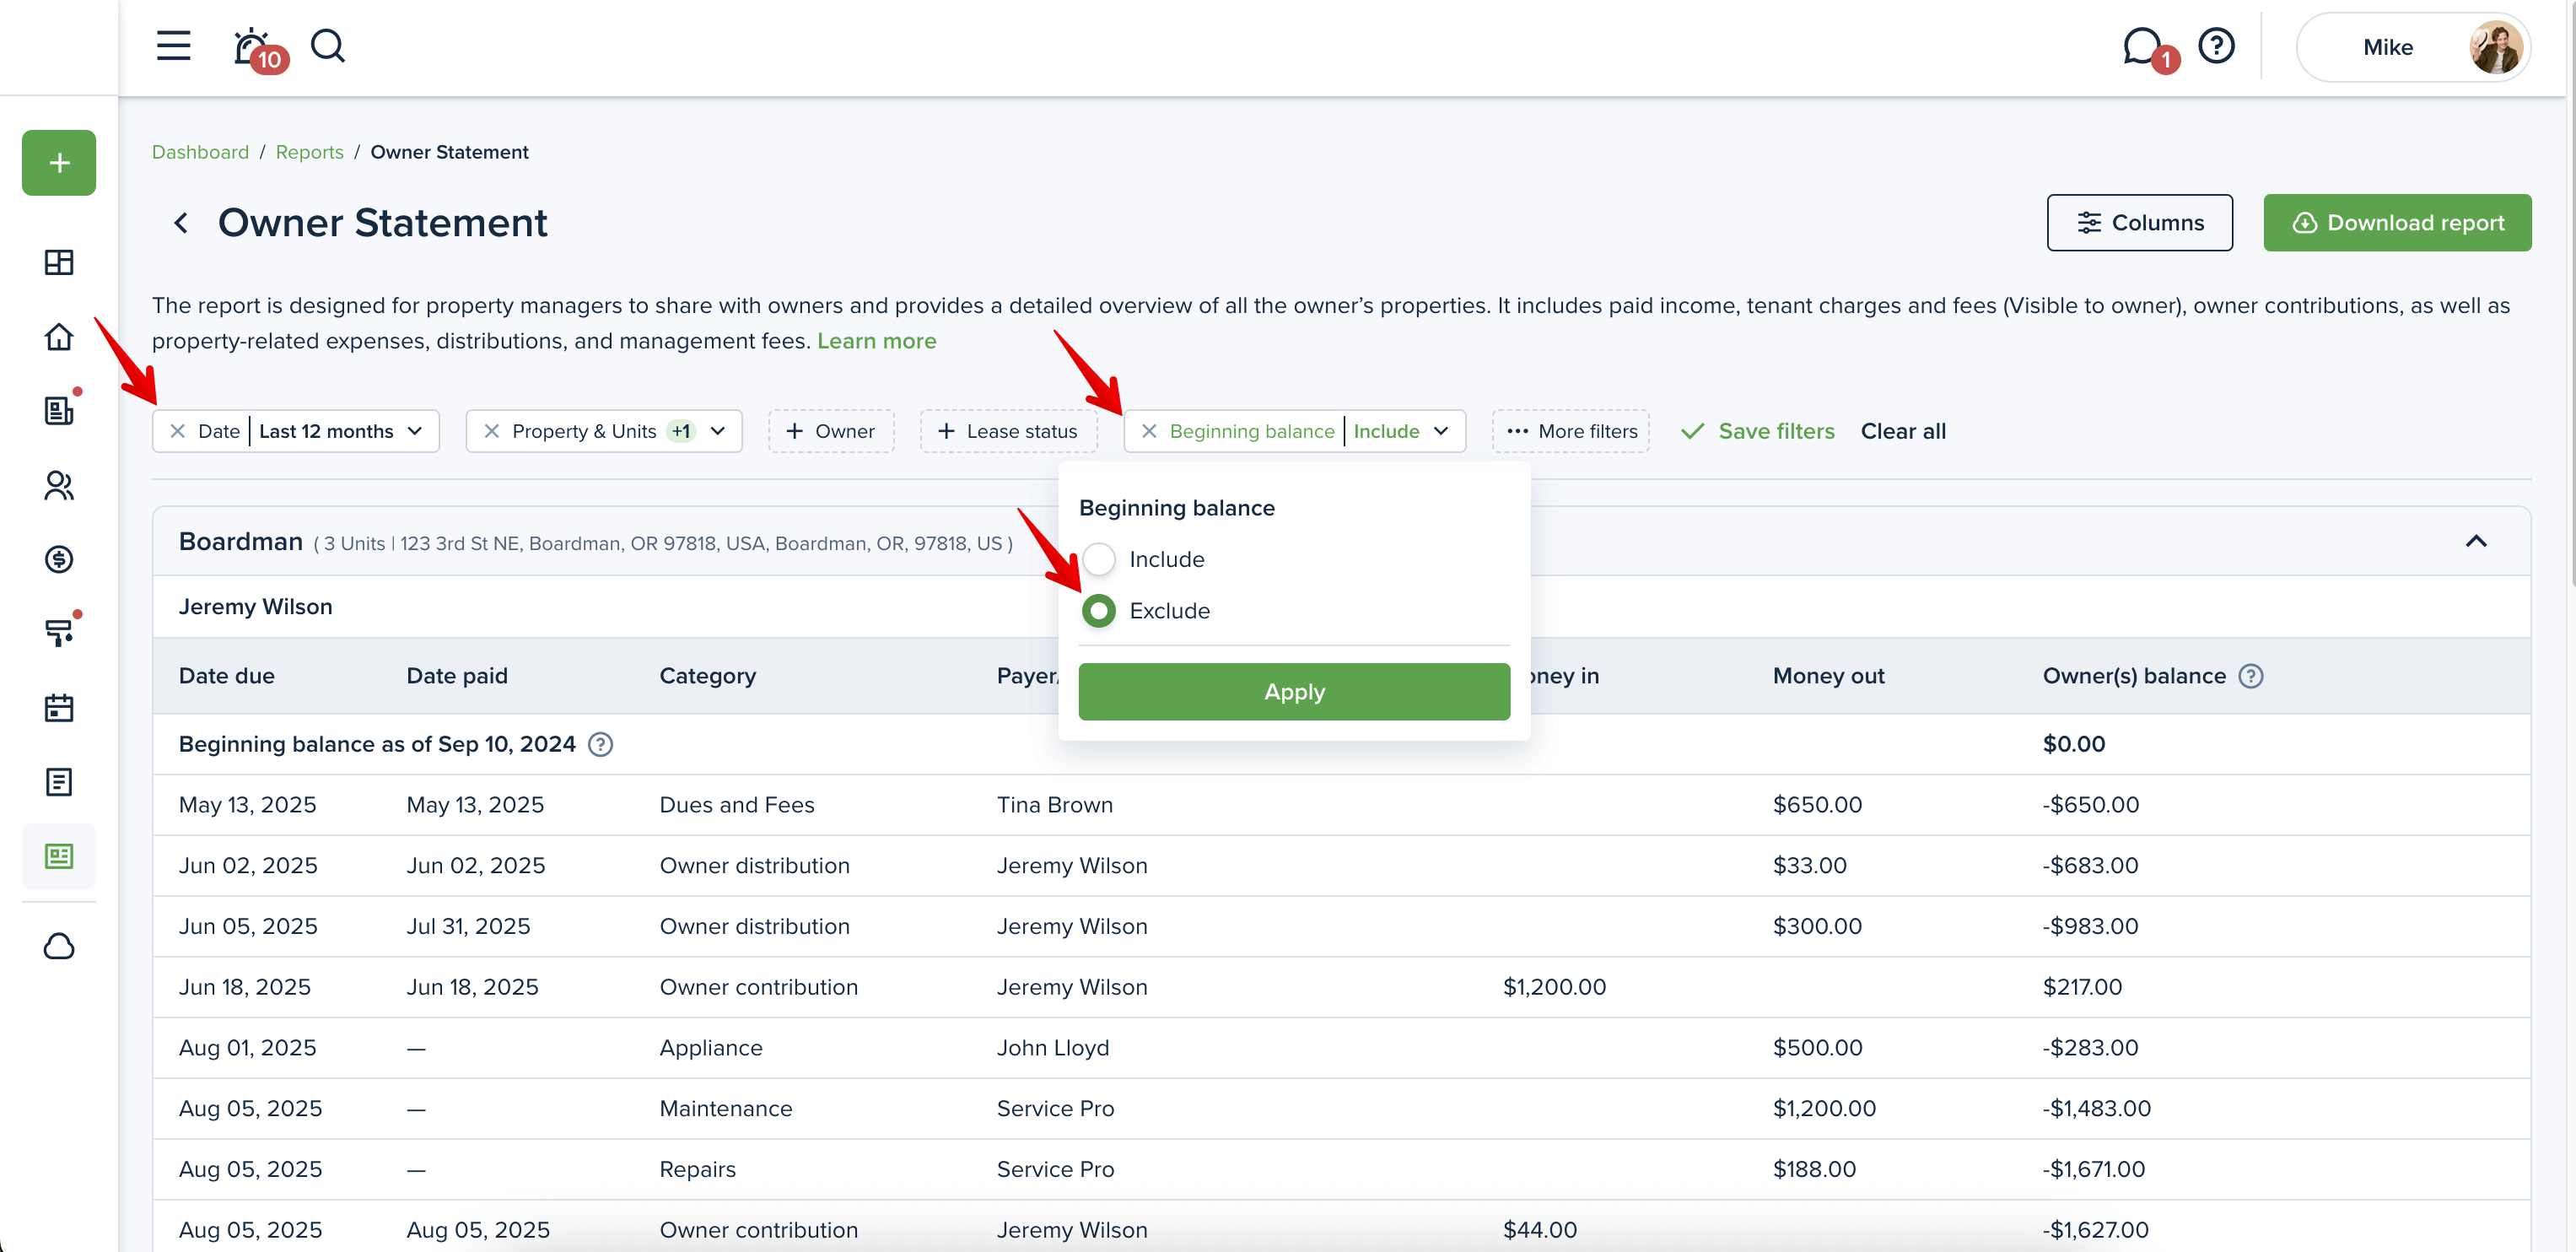The height and width of the screenshot is (1252, 2576).
Task: Remove the Date filter with its X
Action: click(177, 431)
